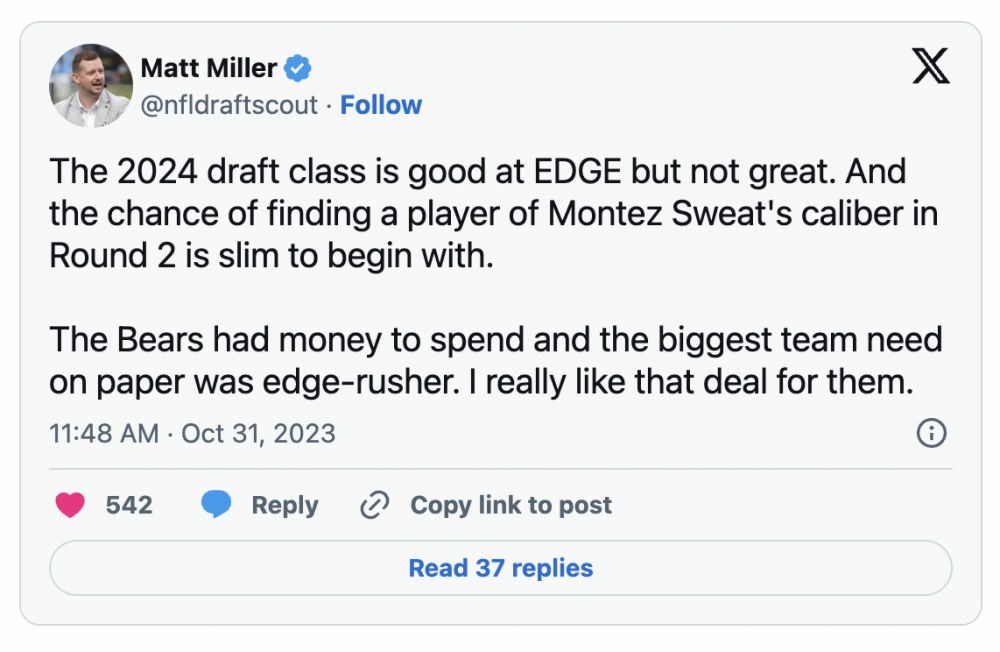
Task: Open Matt Miller's profile picture
Action: click(91, 86)
